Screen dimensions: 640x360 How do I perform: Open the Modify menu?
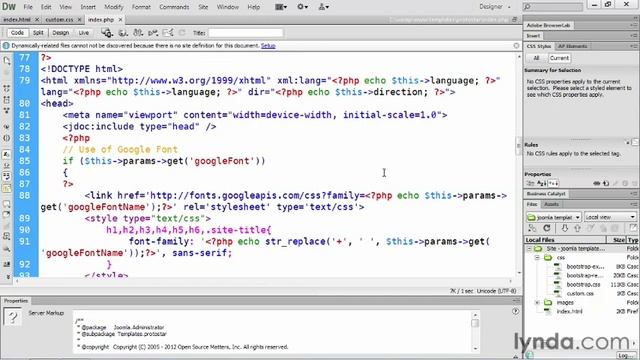(x=113, y=7)
